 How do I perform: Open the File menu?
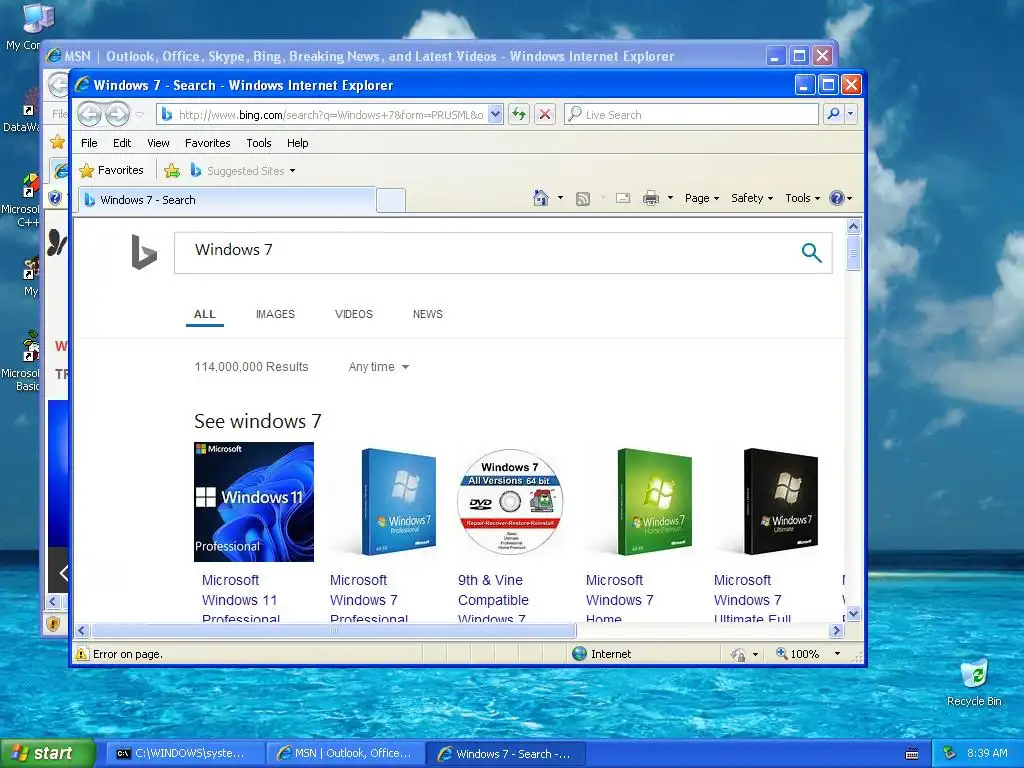pyautogui.click(x=89, y=143)
